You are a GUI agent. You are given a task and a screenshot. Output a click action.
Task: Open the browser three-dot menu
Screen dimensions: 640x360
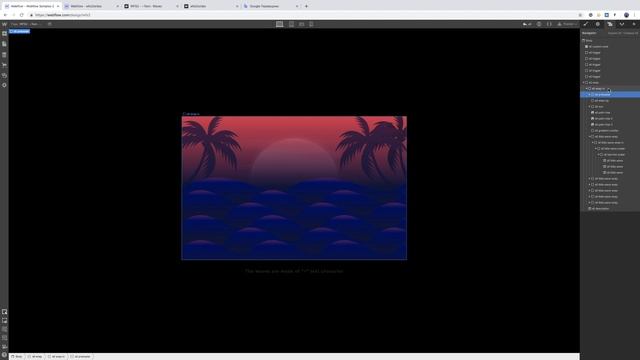635,15
